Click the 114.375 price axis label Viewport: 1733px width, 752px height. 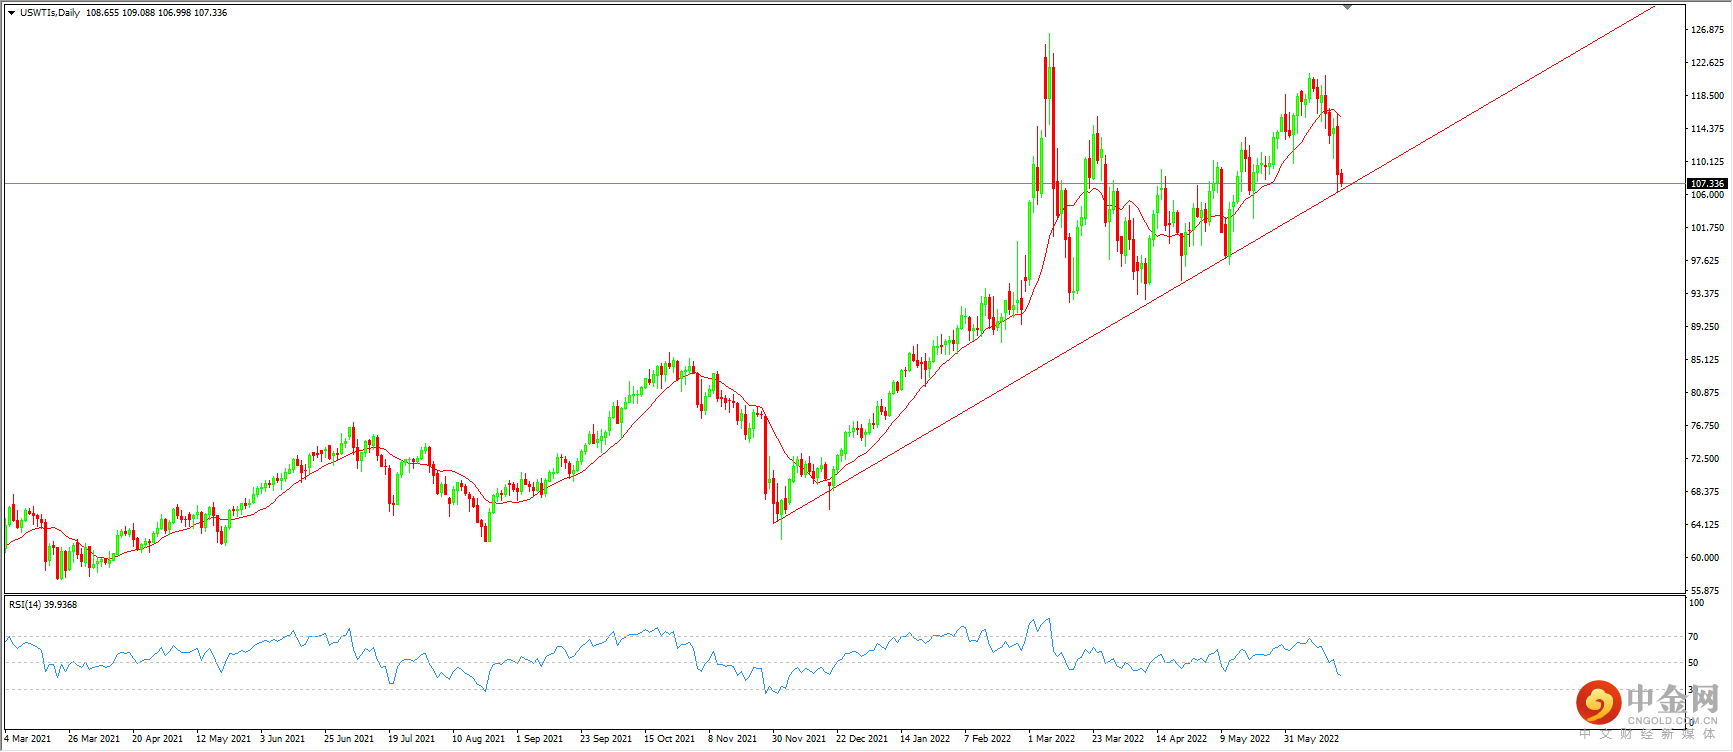coord(1707,129)
